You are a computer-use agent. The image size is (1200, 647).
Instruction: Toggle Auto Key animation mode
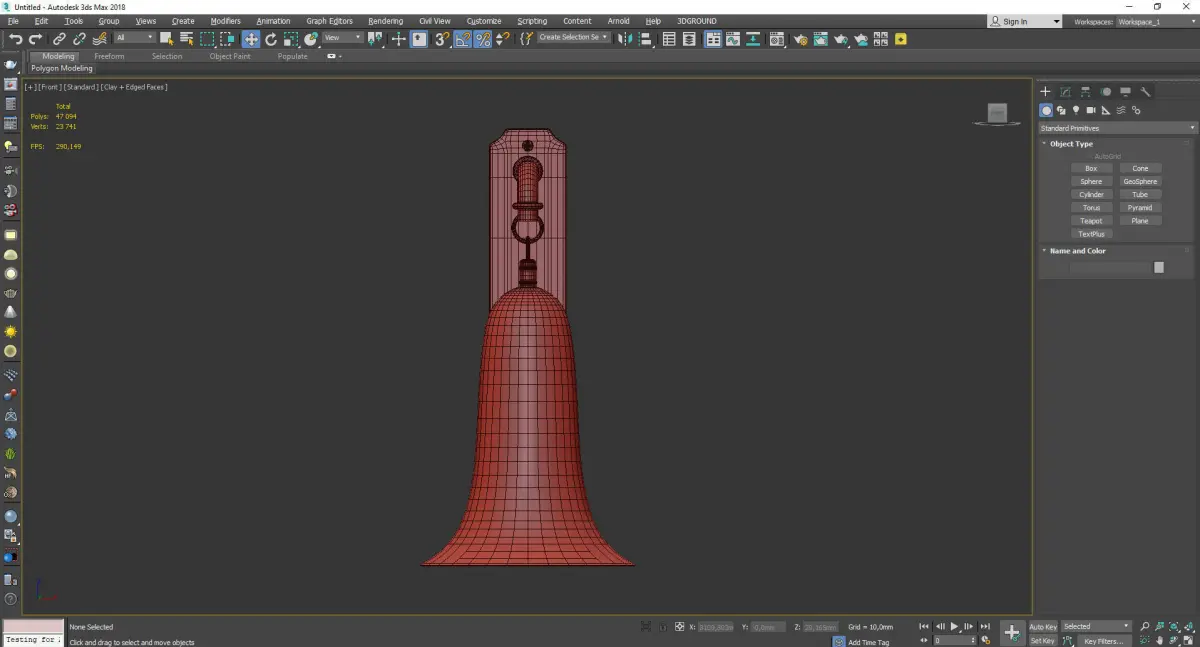pos(1043,627)
